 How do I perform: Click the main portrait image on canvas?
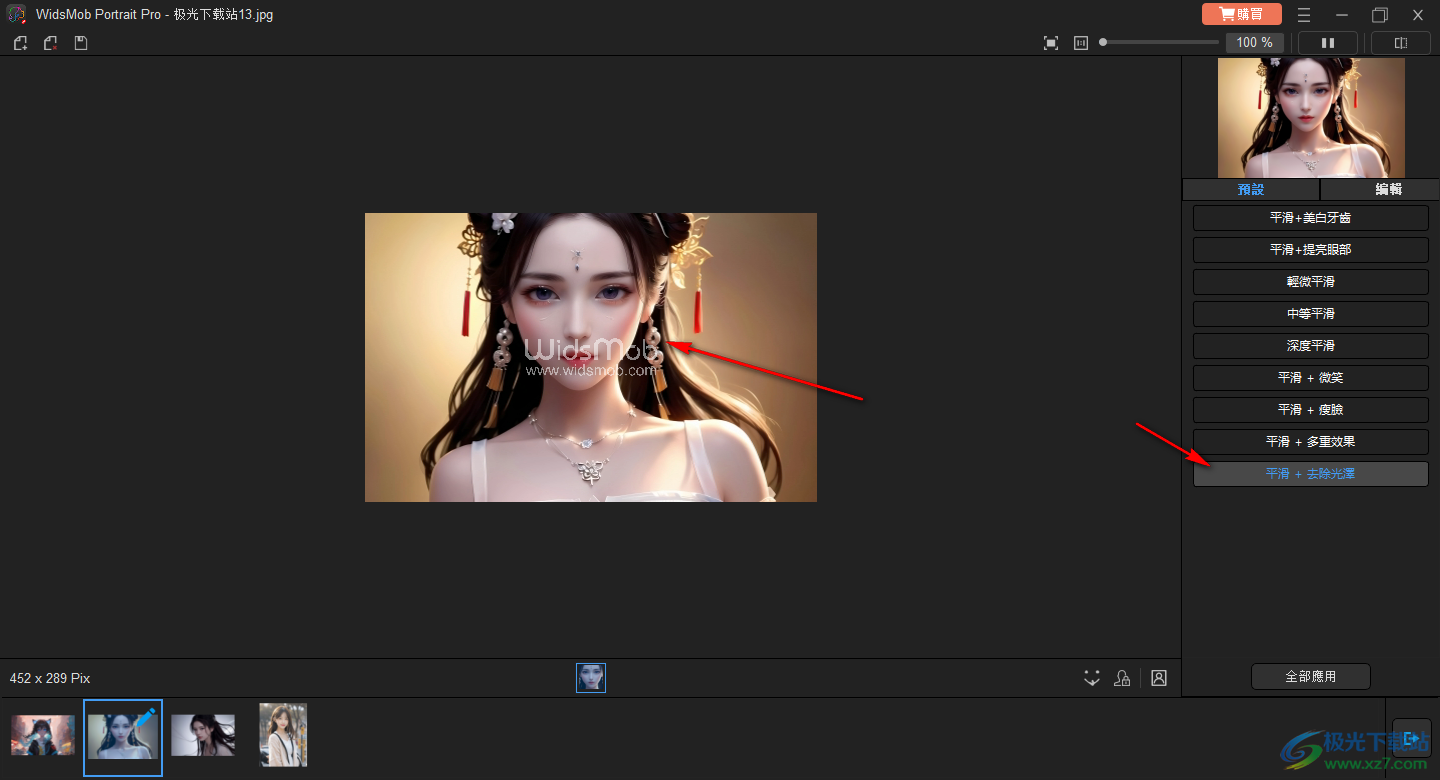pyautogui.click(x=591, y=357)
